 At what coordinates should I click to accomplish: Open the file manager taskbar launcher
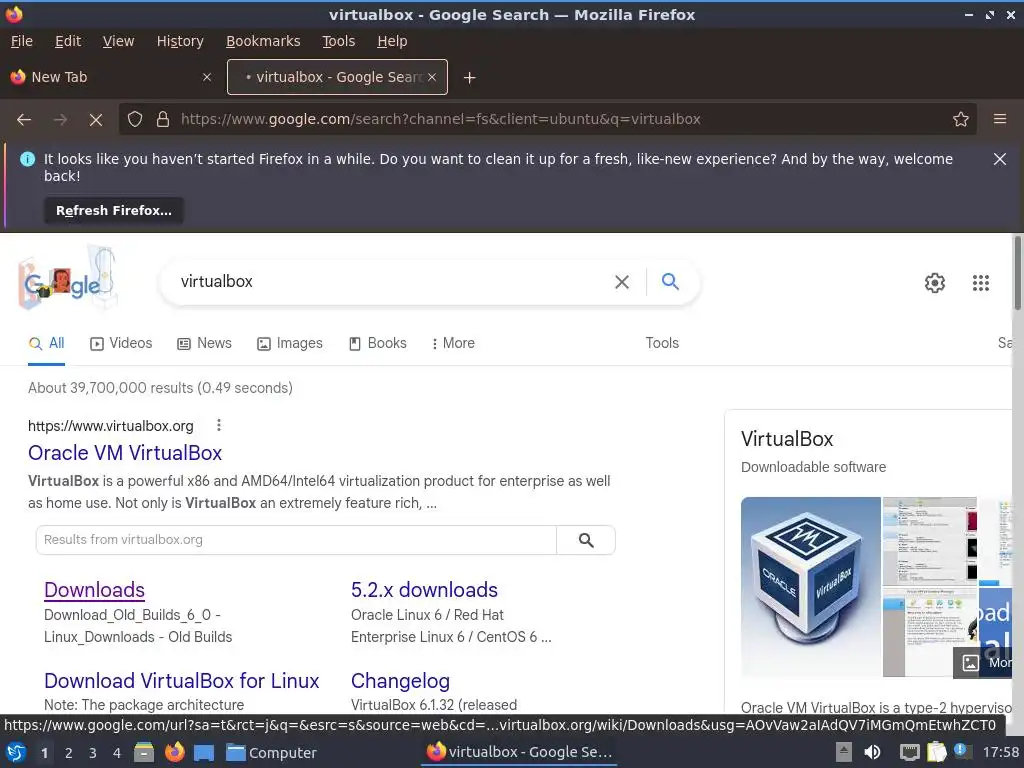pos(144,753)
